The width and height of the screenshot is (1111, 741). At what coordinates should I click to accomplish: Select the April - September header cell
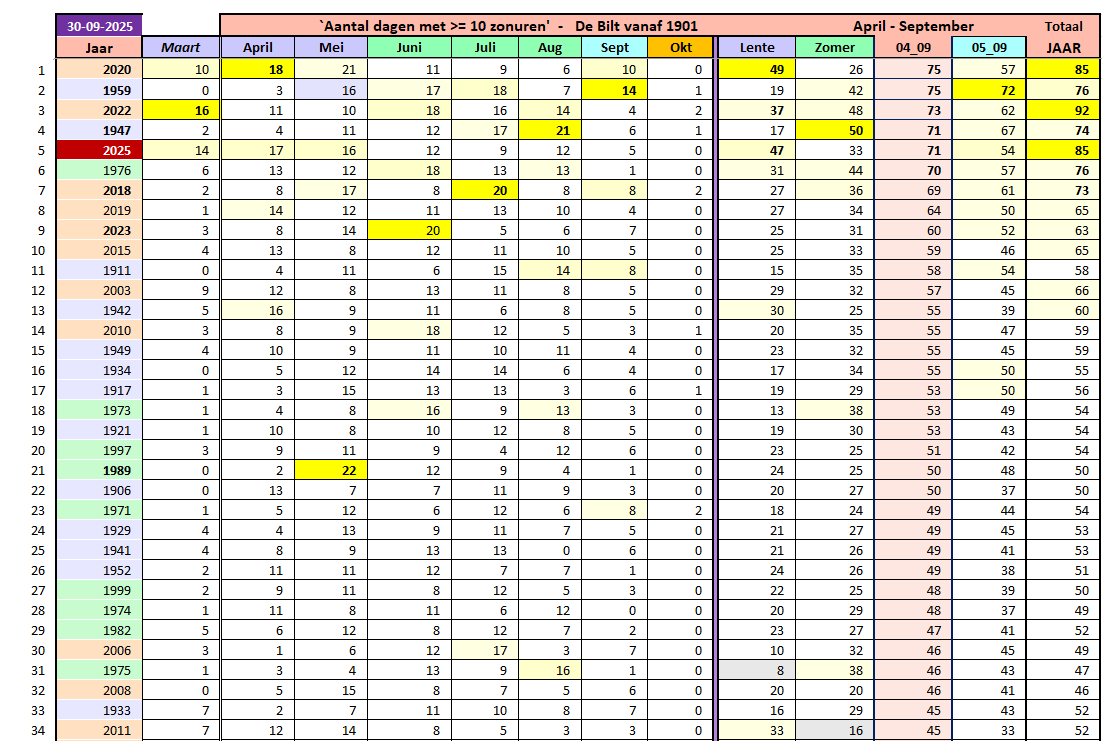[x=913, y=26]
